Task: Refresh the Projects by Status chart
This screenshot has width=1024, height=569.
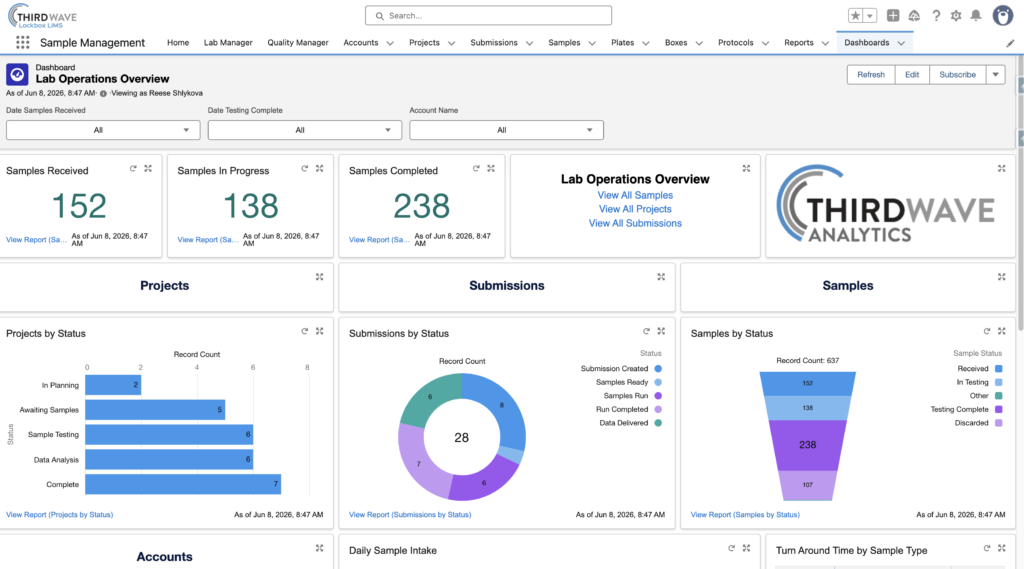Action: [304, 331]
